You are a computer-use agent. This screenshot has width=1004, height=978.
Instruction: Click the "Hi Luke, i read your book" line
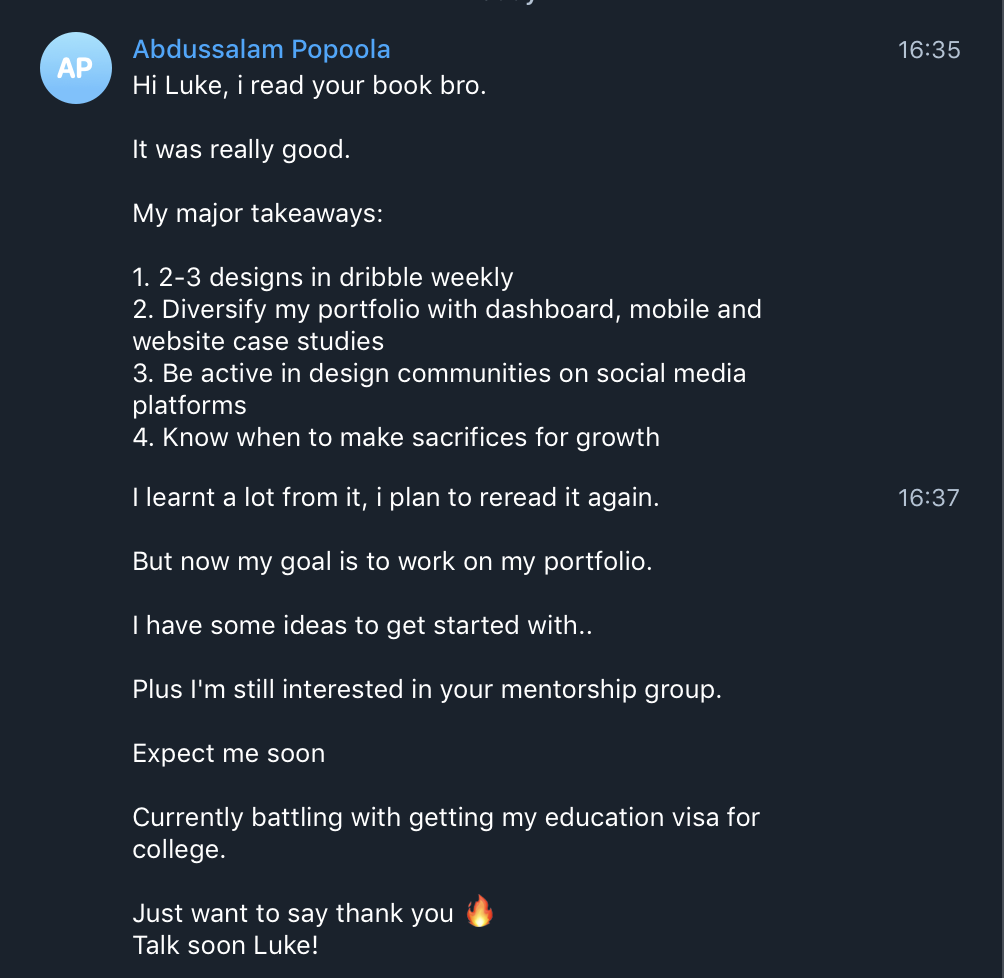[309, 86]
